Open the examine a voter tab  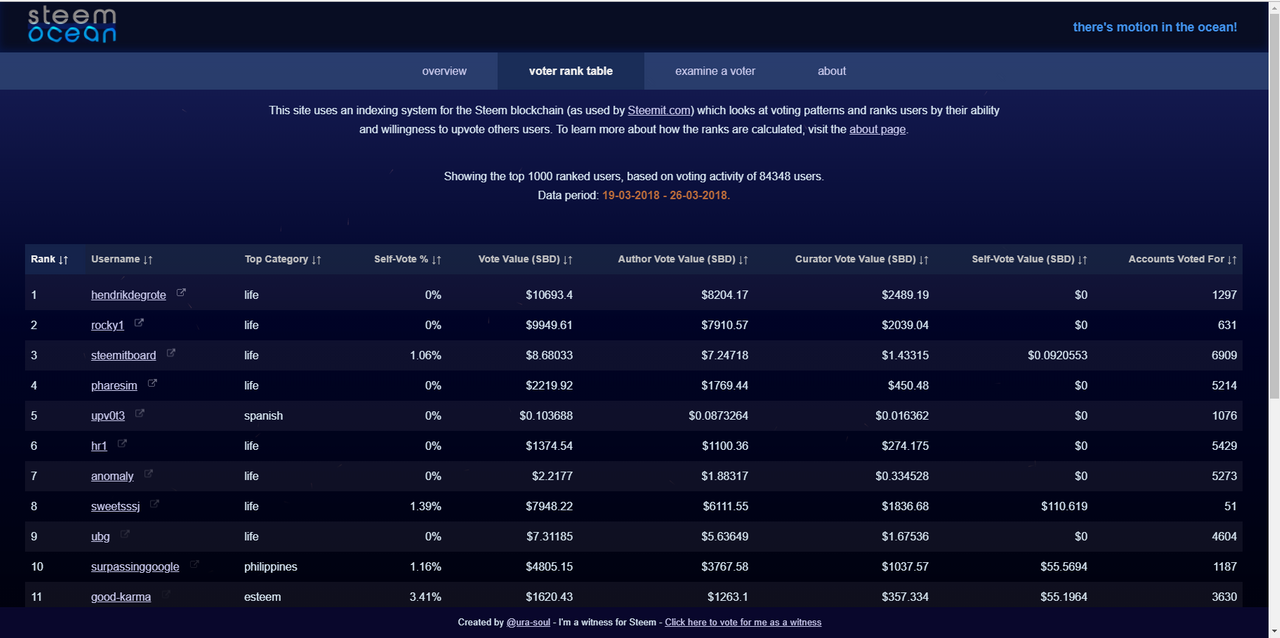pos(715,71)
